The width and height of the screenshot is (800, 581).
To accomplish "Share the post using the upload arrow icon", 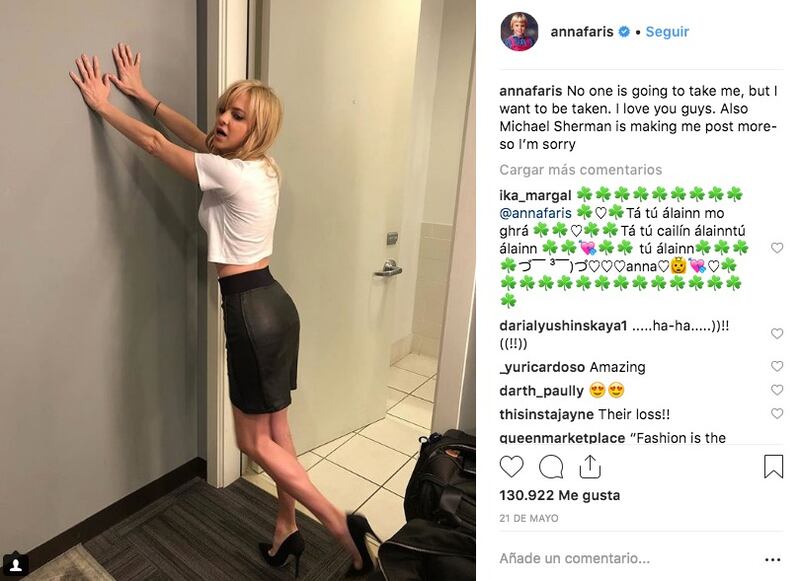I will tap(590, 466).
